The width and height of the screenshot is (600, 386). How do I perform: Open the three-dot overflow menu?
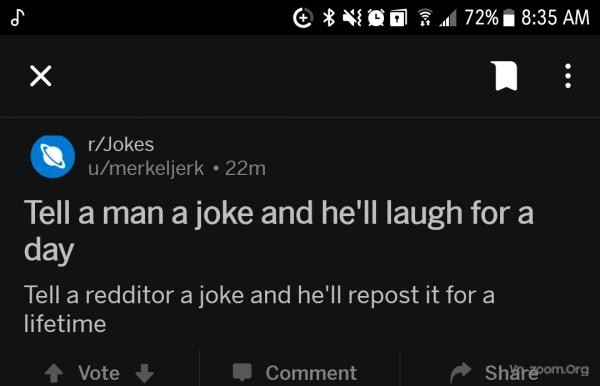pos(568,76)
